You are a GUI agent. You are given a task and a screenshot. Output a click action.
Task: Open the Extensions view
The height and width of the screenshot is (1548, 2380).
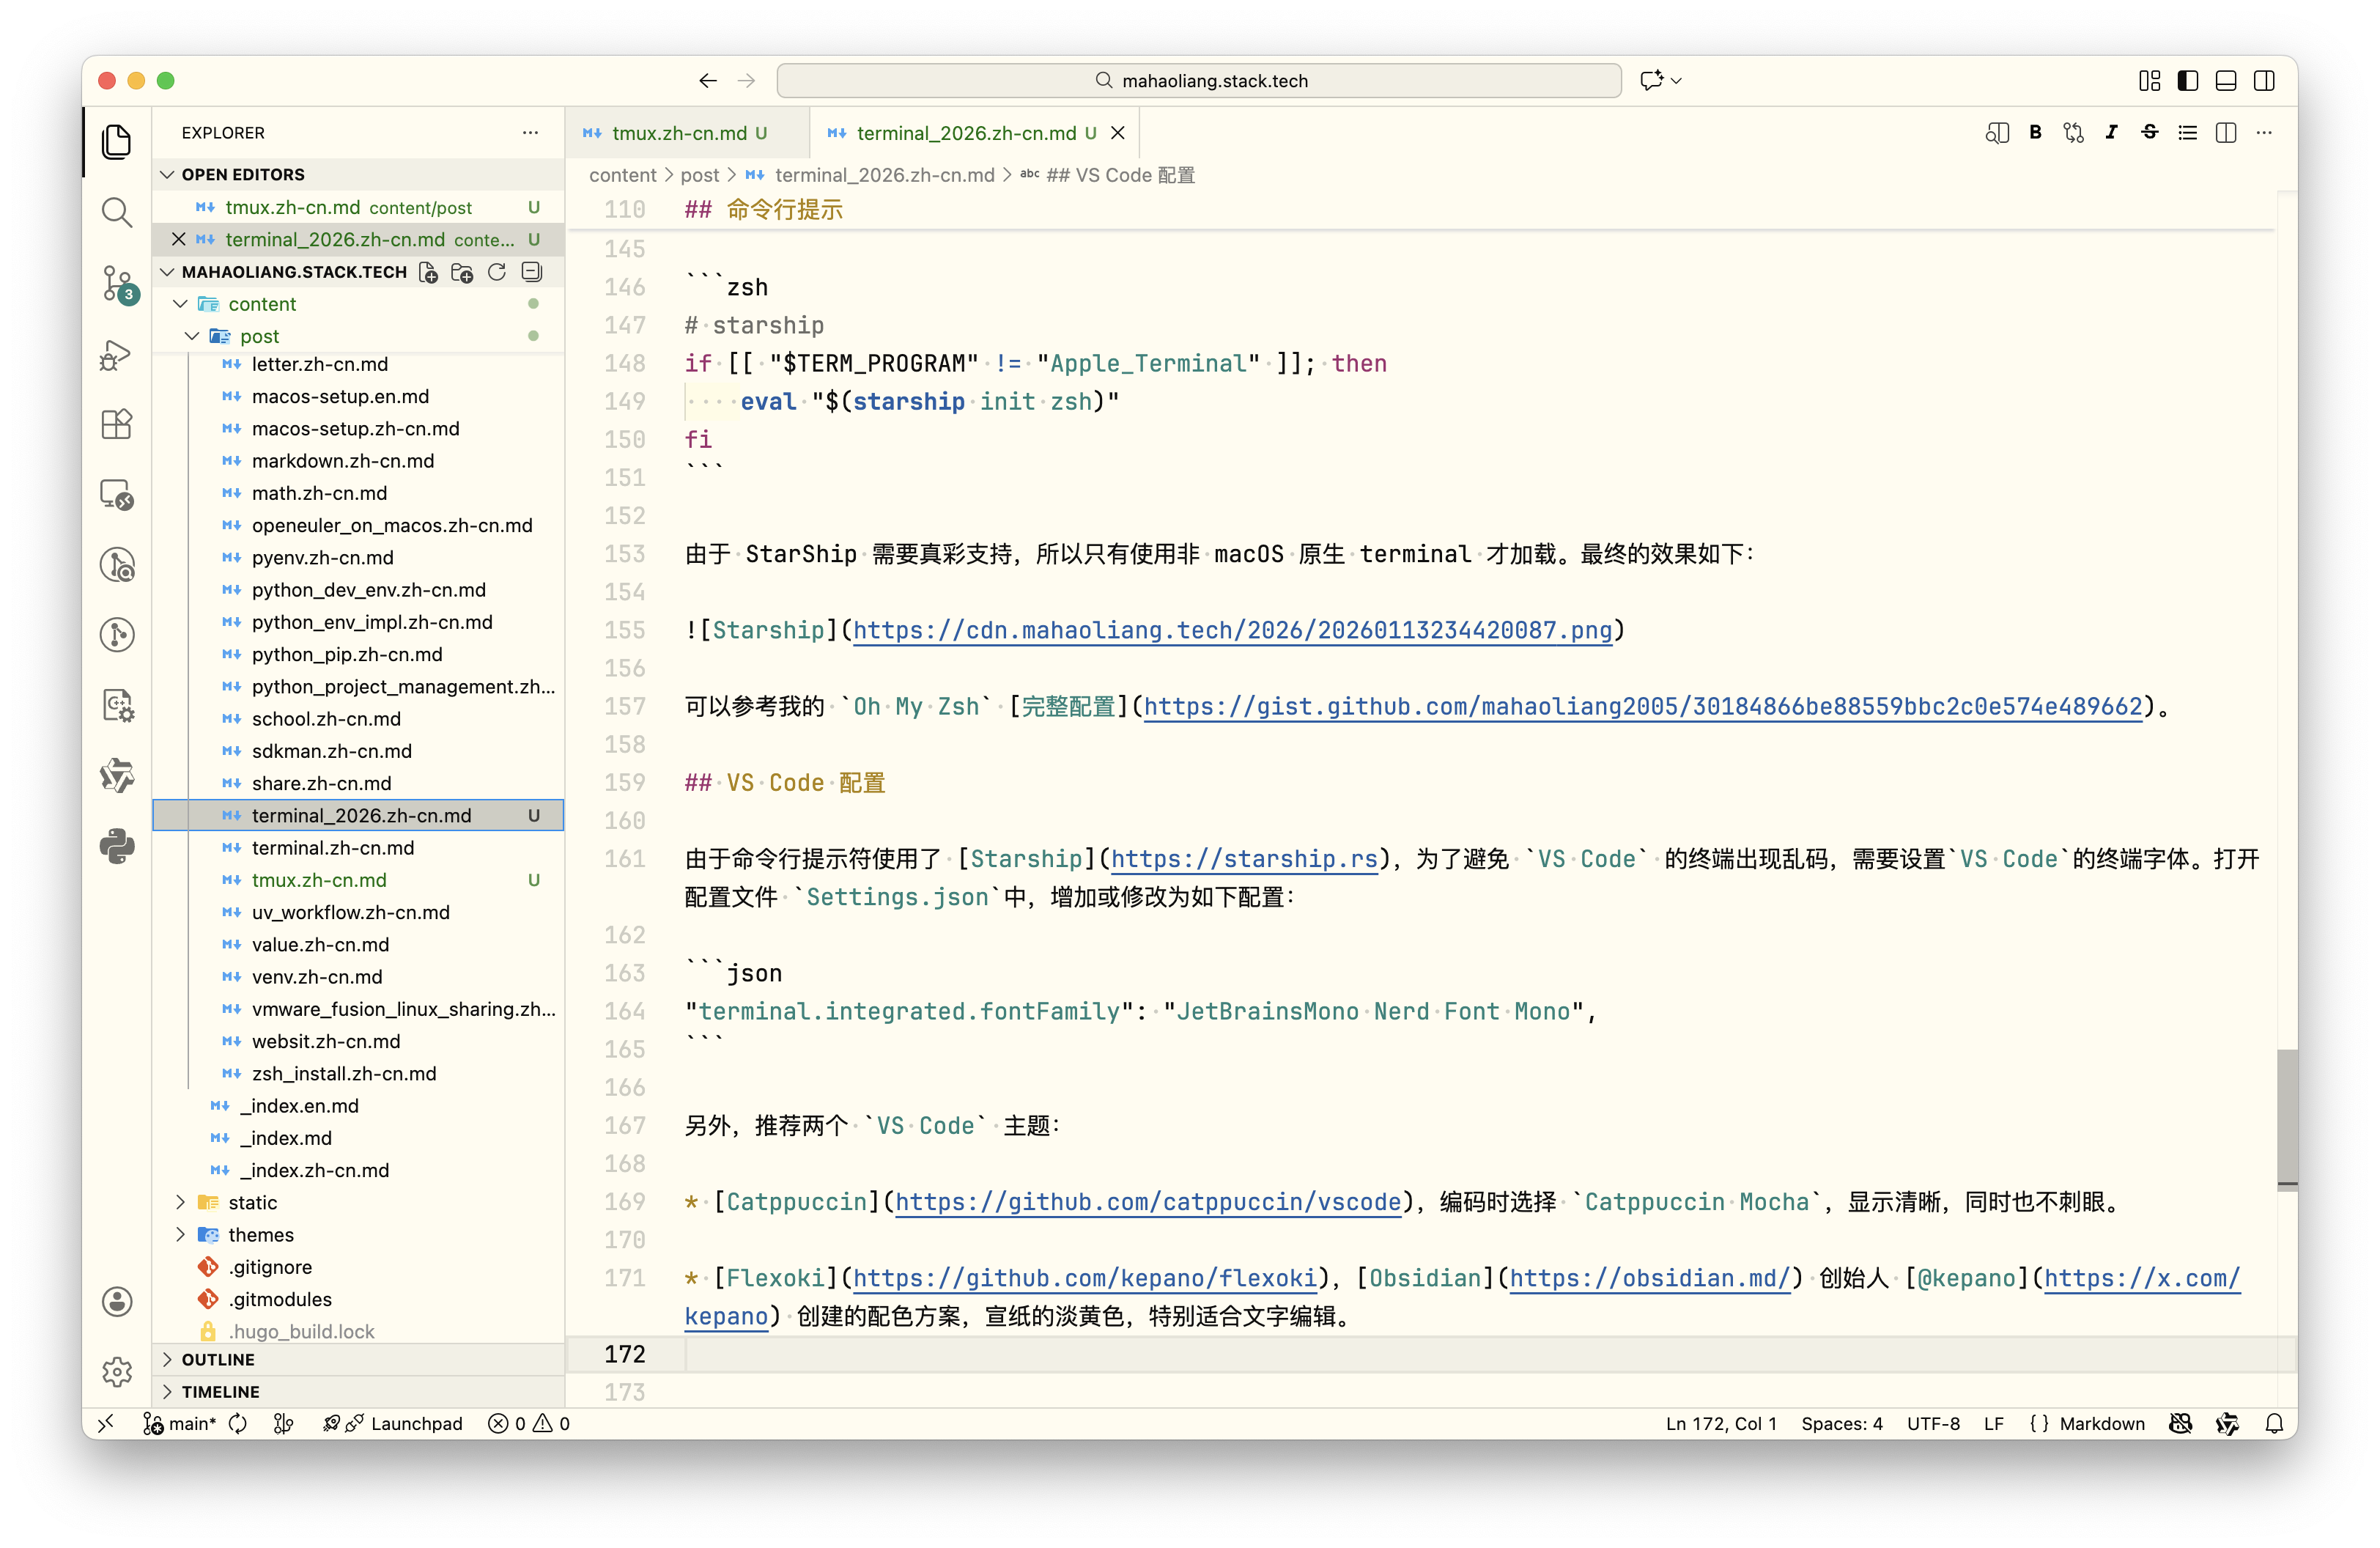117,424
